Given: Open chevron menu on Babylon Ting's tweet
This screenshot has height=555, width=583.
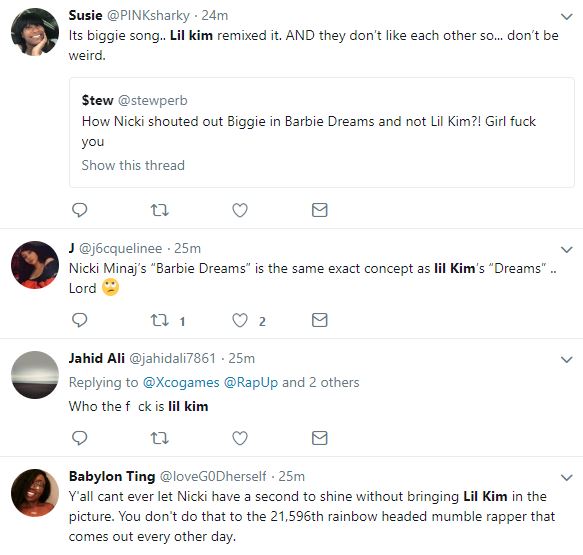Looking at the screenshot, I should (566, 477).
